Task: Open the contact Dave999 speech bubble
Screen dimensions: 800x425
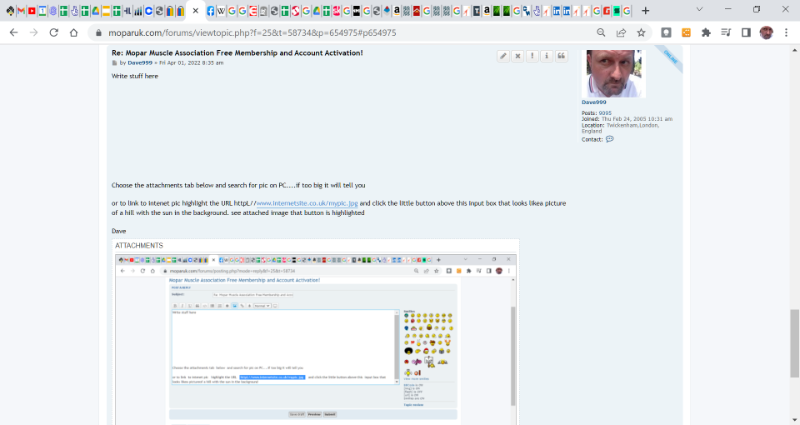Action: (x=610, y=139)
